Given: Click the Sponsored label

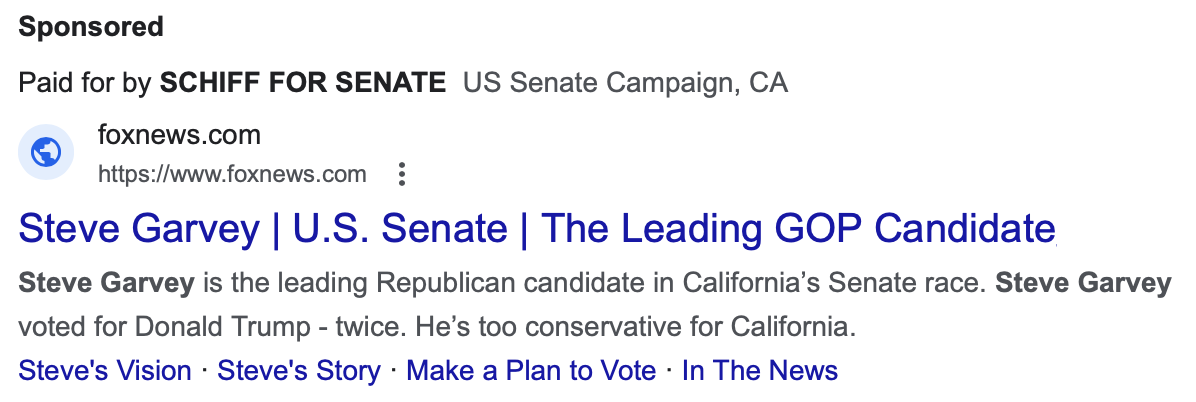Looking at the screenshot, I should tap(91, 27).
